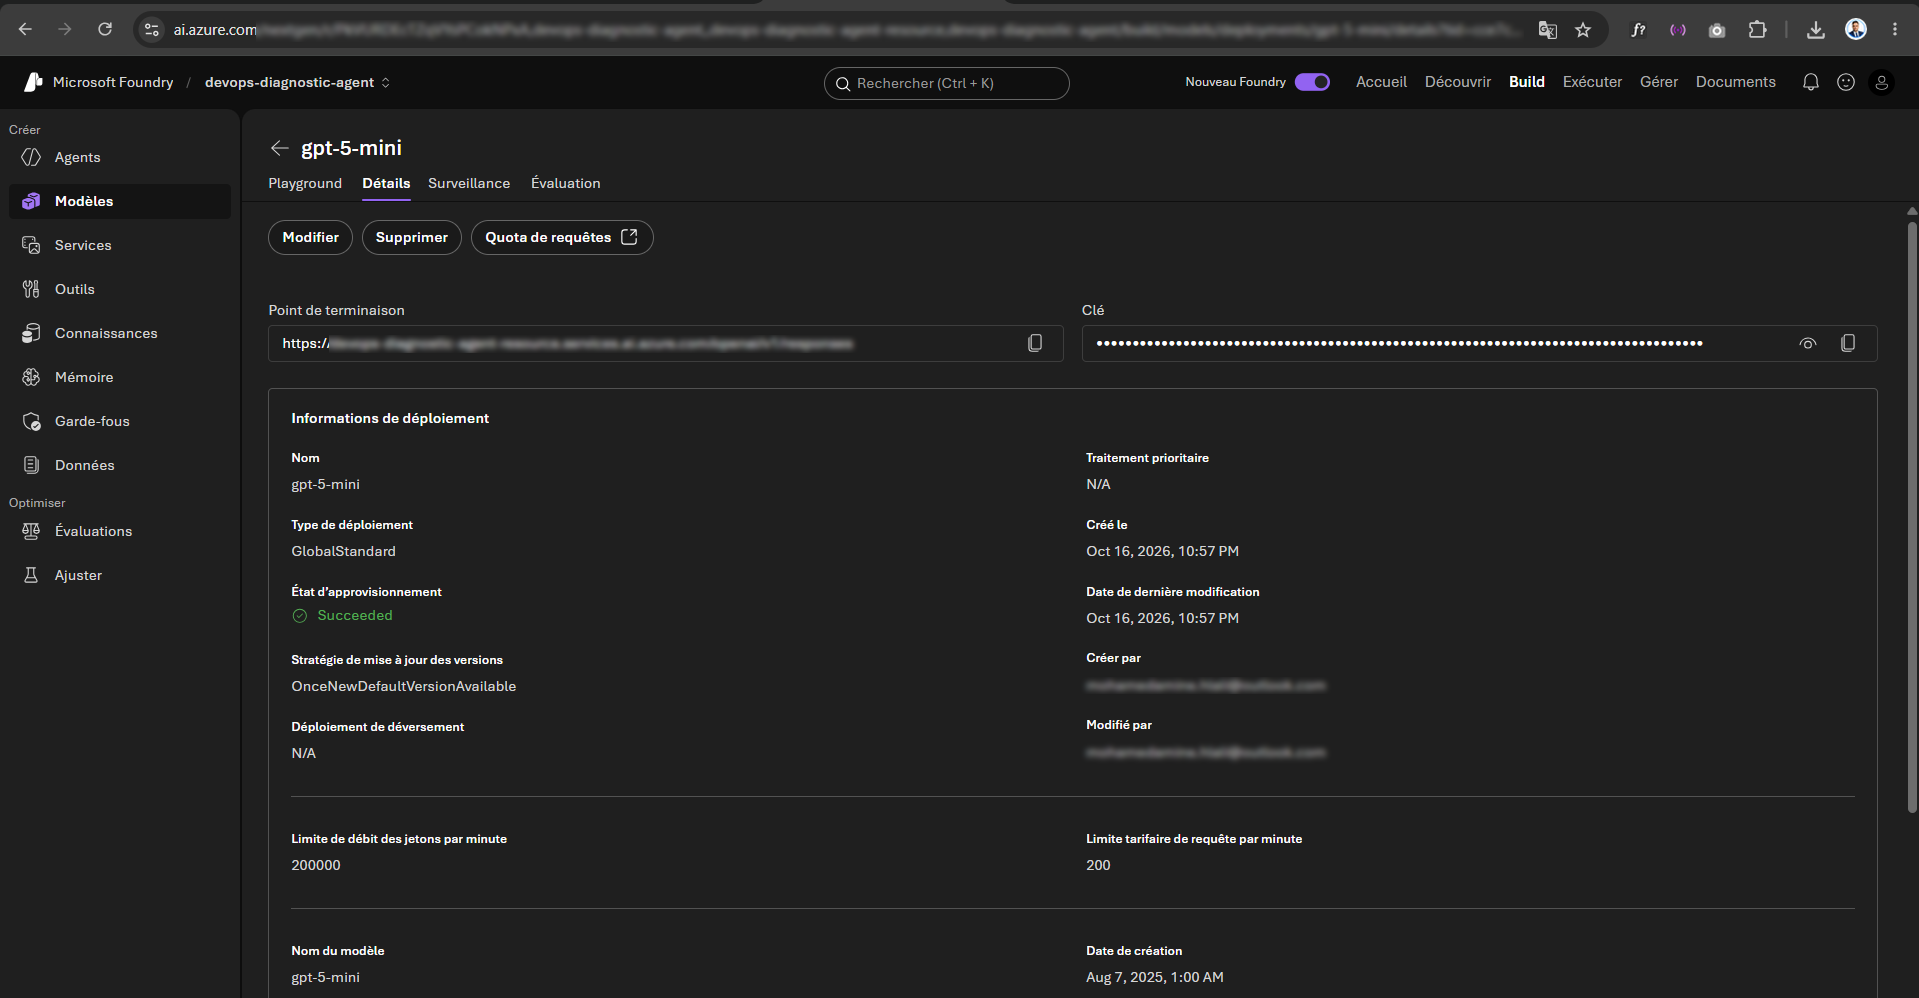Screen dimensions: 1919x998
Task: Reveal the Clé with the eye icon
Action: (x=1808, y=343)
